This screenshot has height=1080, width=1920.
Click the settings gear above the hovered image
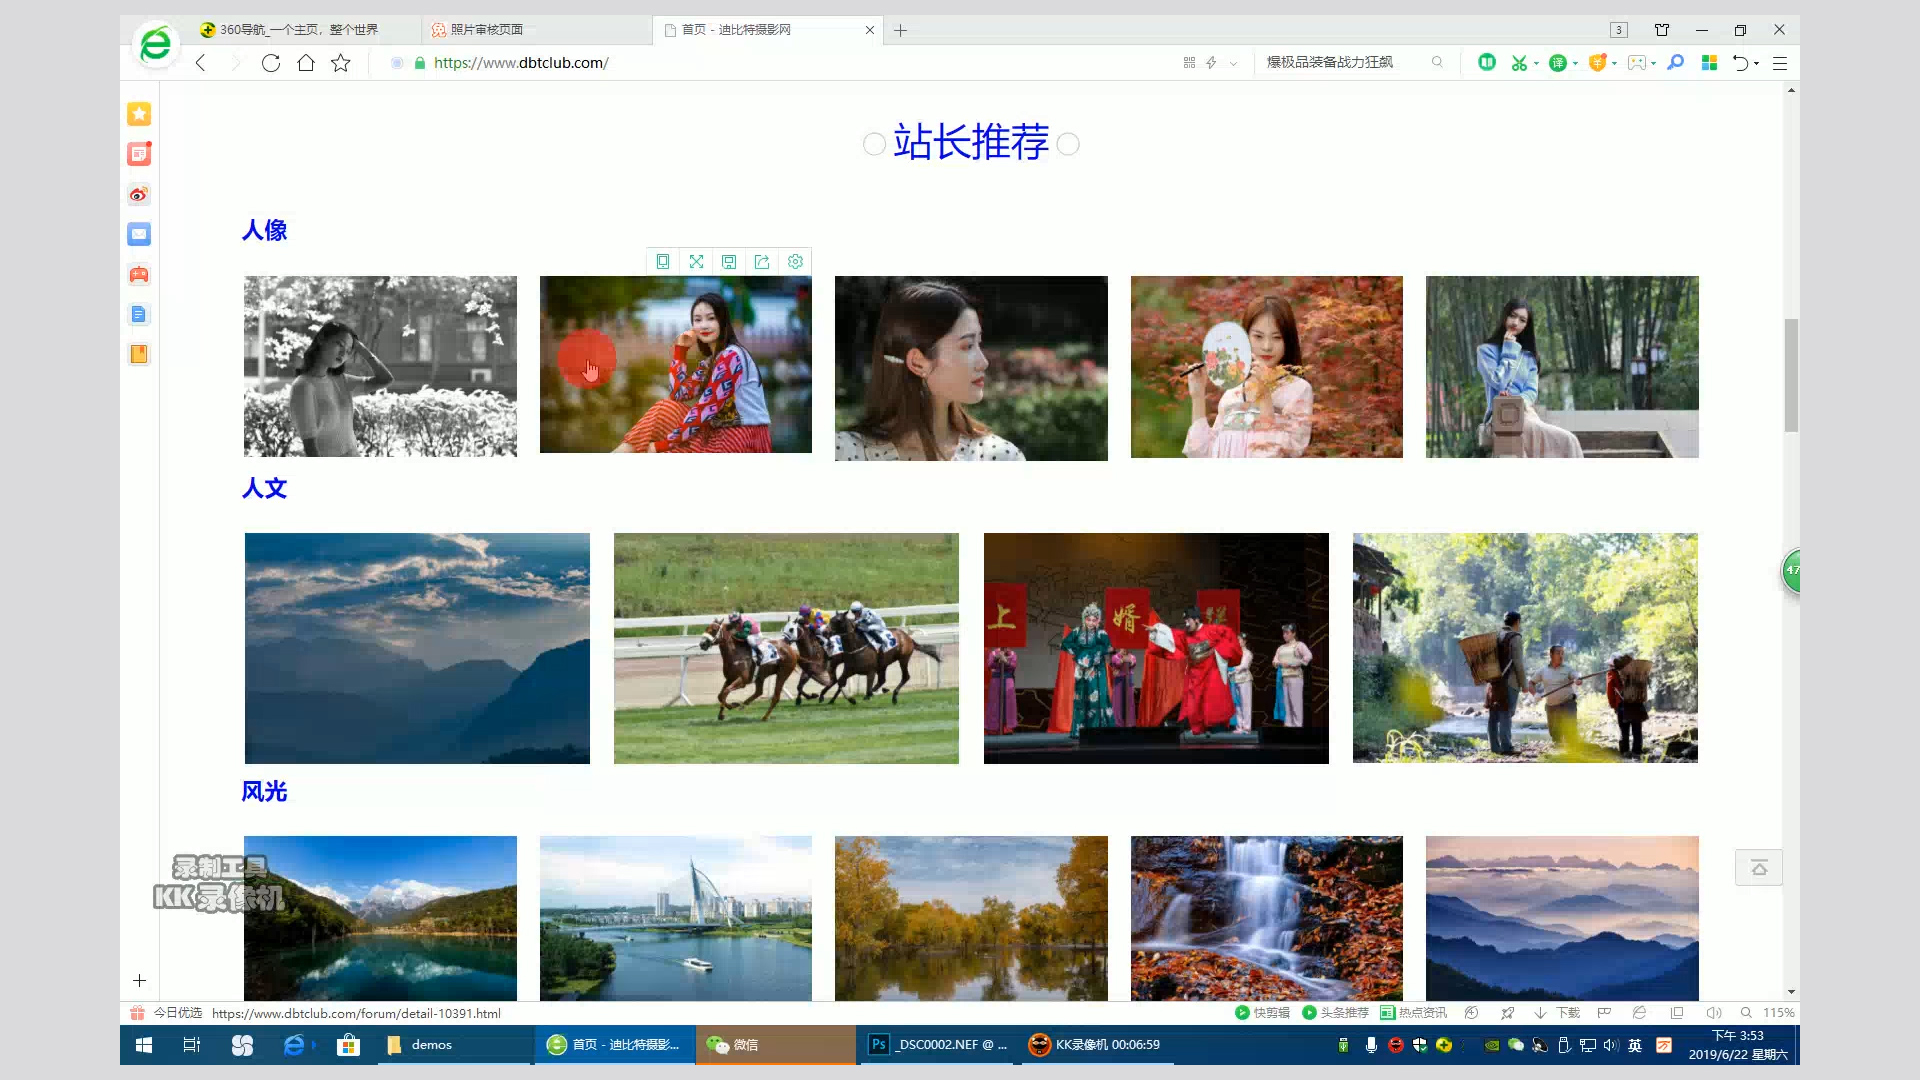click(x=795, y=262)
